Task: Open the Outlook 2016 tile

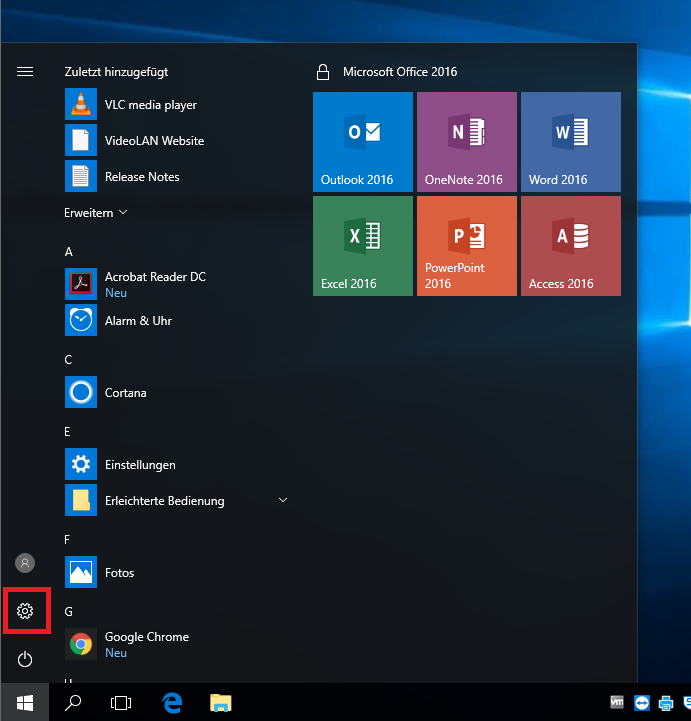Action: [363, 142]
